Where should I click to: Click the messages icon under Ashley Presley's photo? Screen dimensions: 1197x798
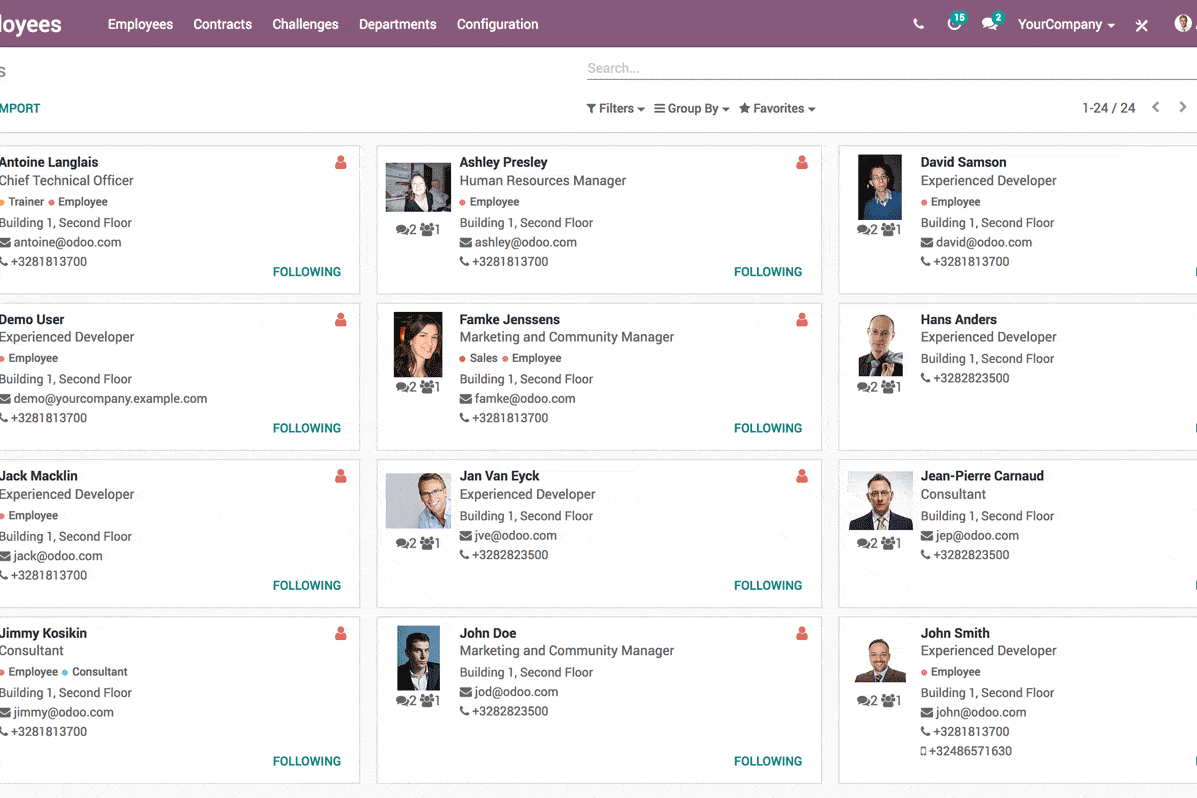pos(405,230)
